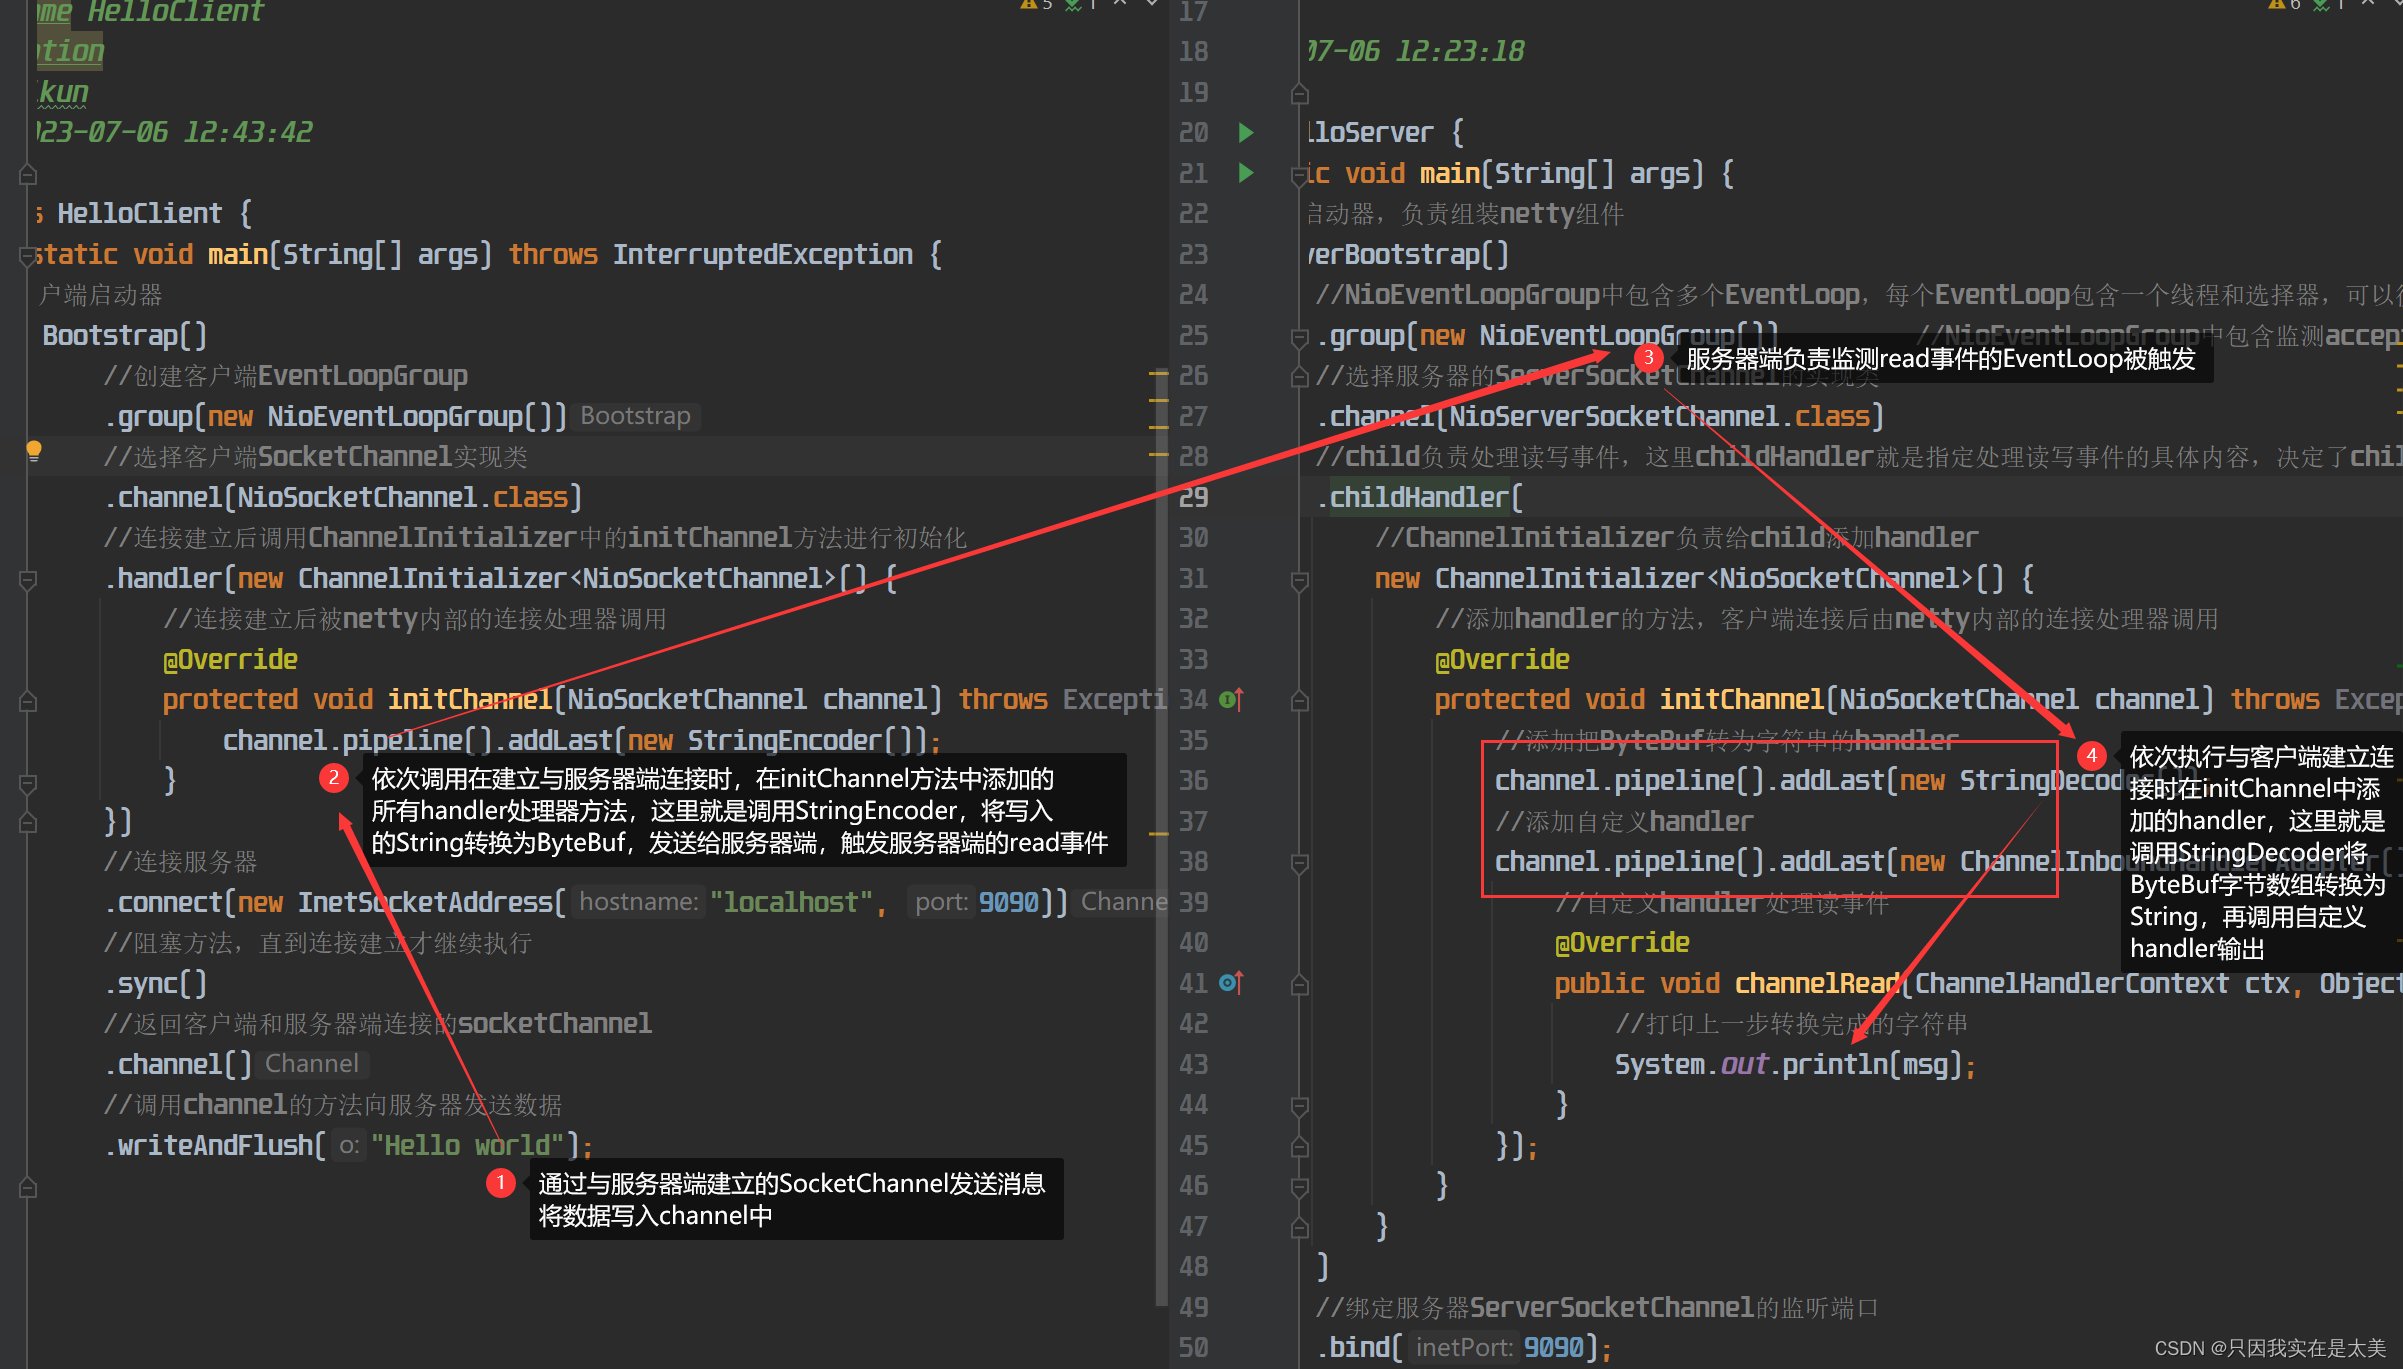Collapse the channelRead fold marker on line 41
This screenshot has height=1369, width=2403.
(1299, 985)
